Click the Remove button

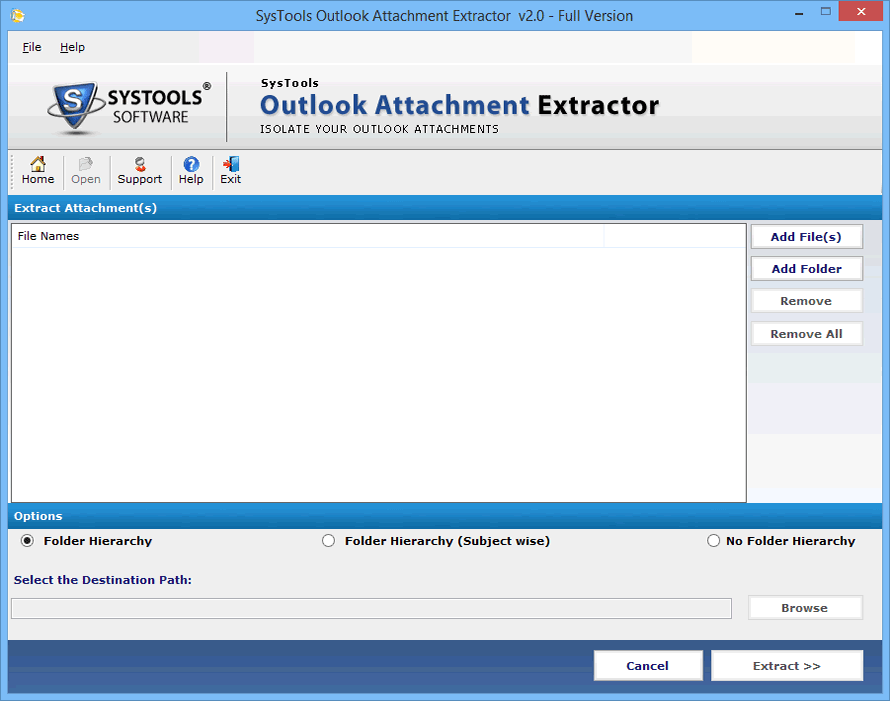coord(807,301)
